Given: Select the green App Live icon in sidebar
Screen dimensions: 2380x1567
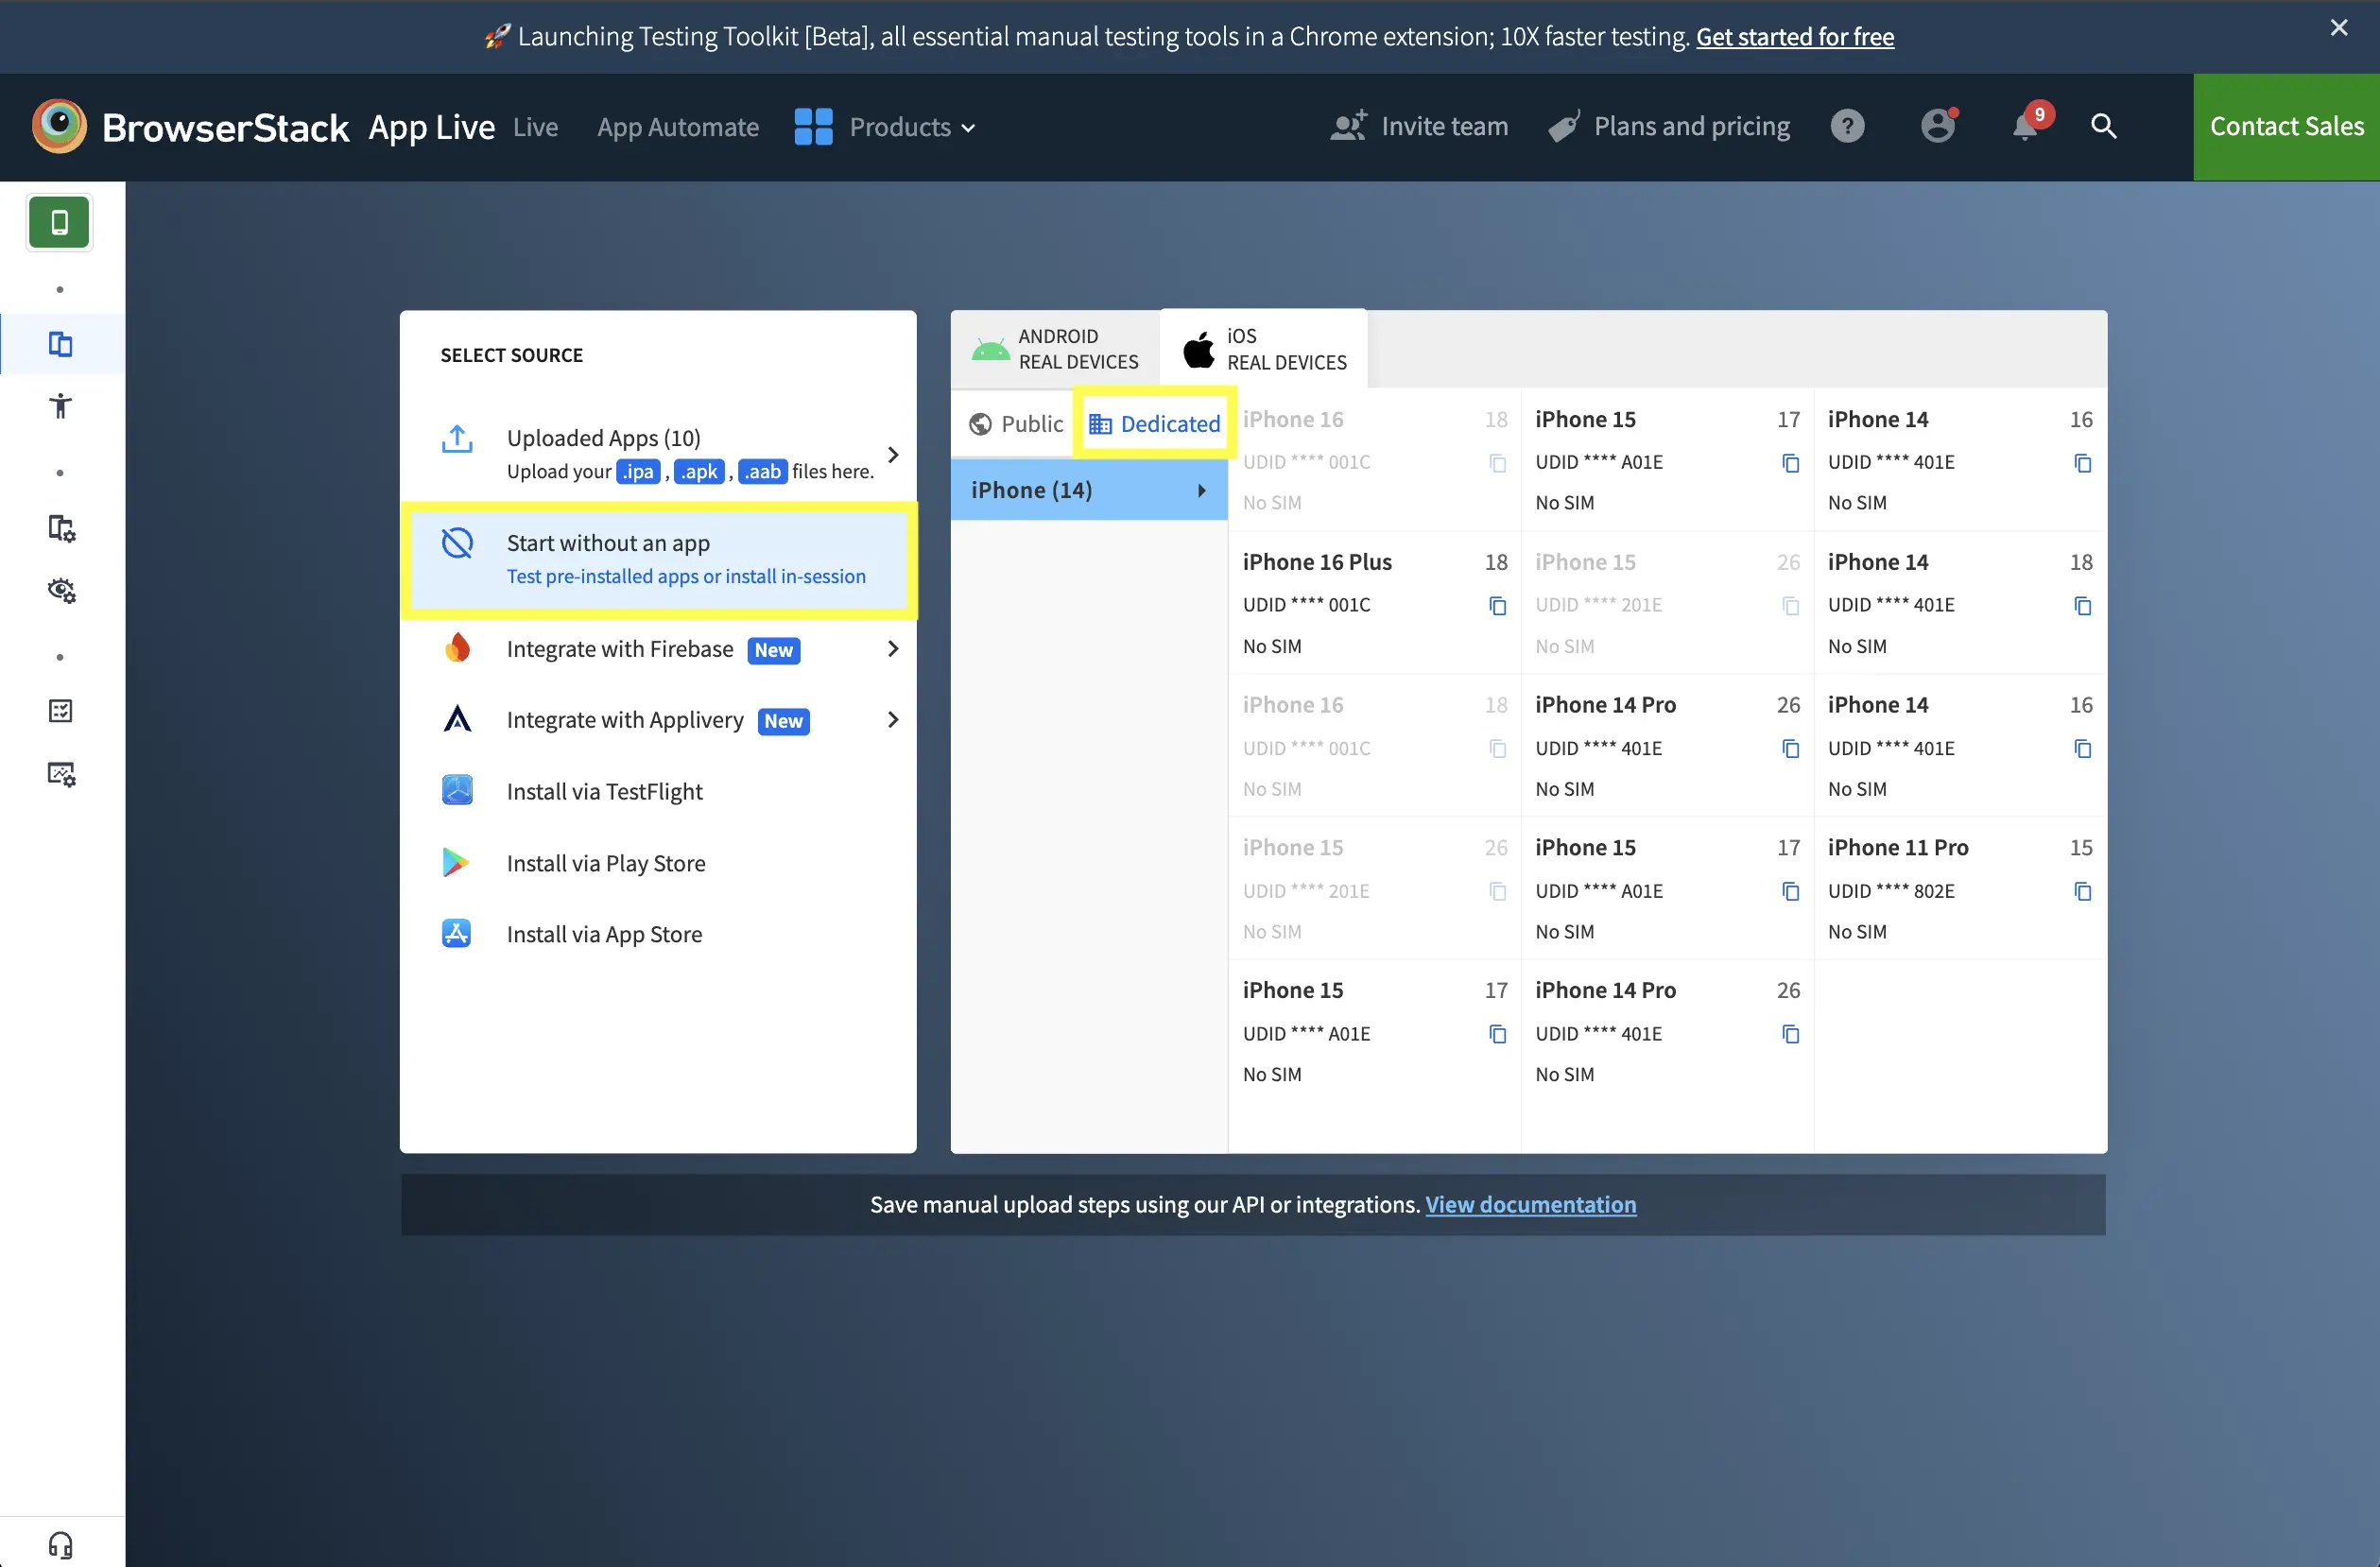Looking at the screenshot, I should click(x=58, y=222).
